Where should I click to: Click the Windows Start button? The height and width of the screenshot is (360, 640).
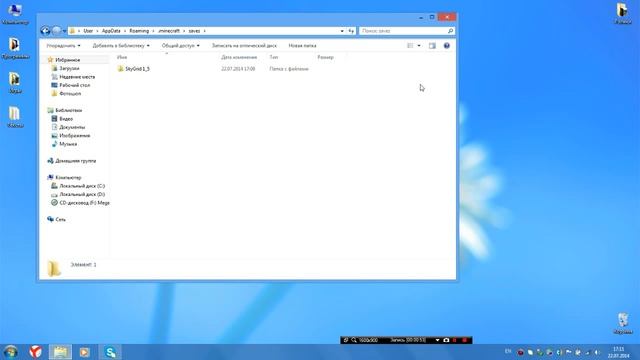(x=11, y=352)
